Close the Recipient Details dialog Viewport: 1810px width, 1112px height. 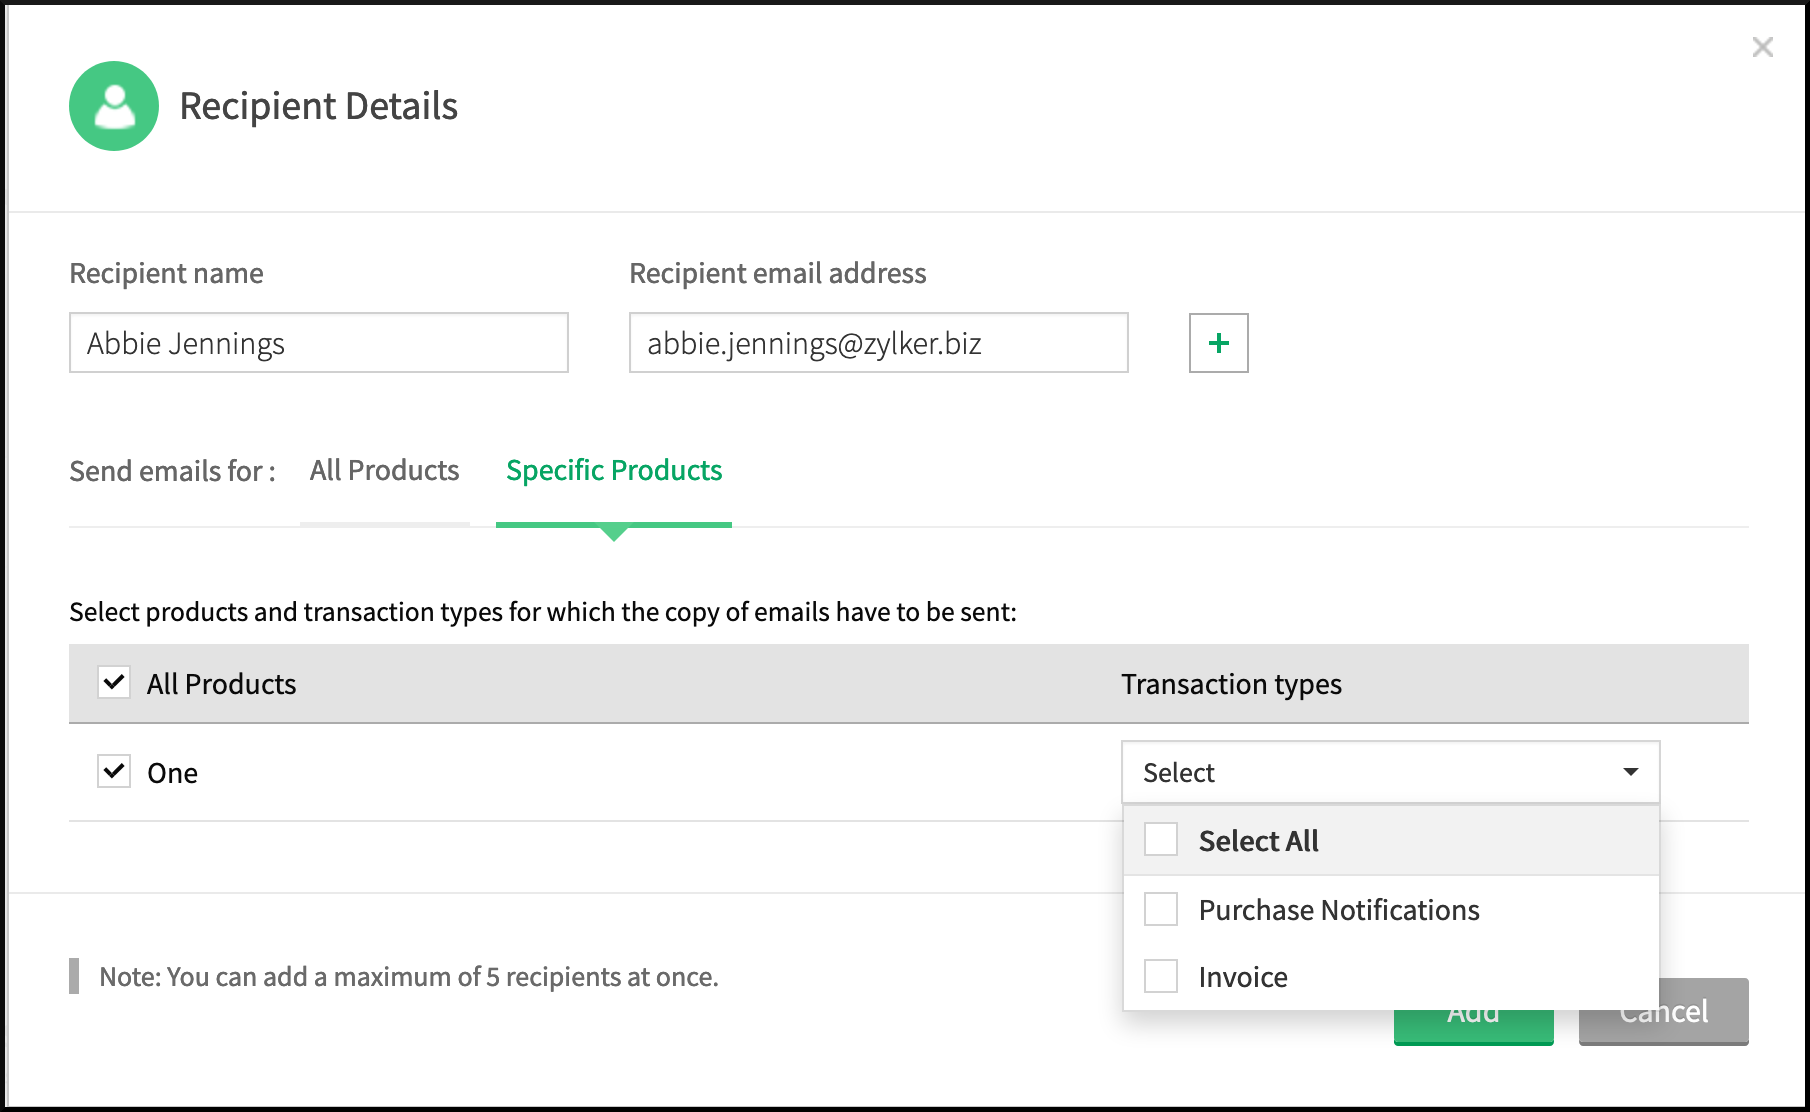1762,47
